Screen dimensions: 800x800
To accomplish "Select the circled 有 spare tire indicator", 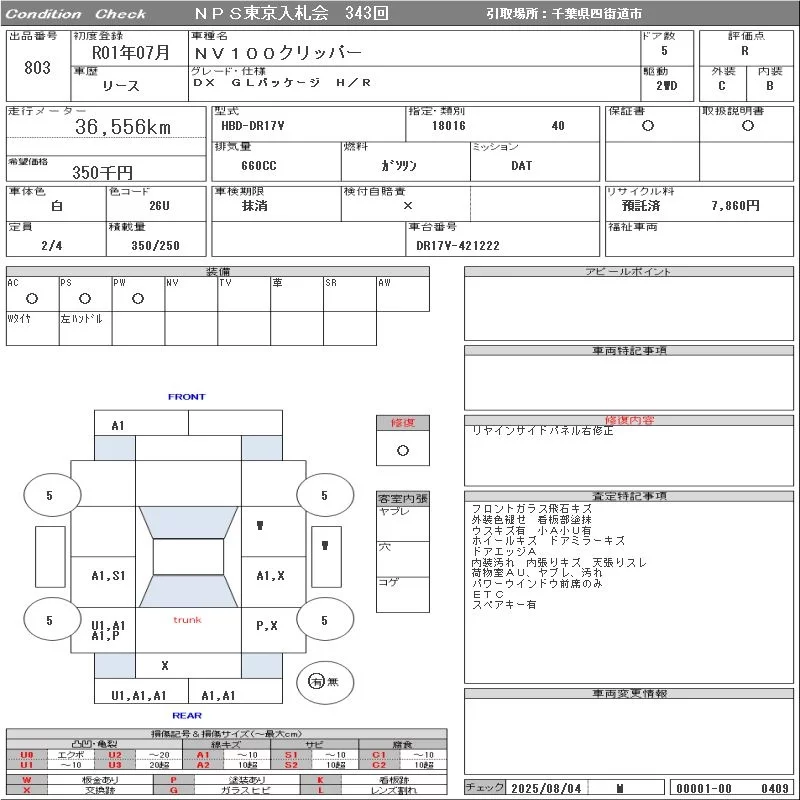I will pos(317,682).
